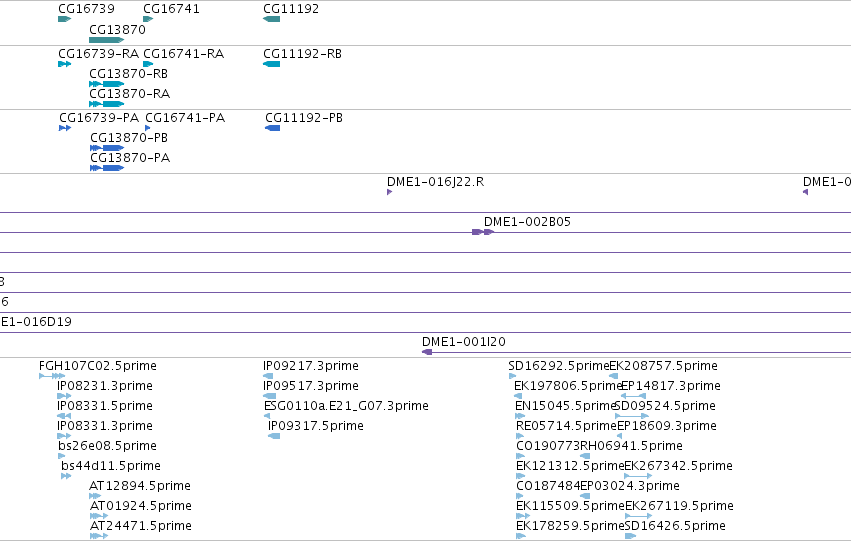Image resolution: width=851 pixels, height=541 pixels.
Task: Select EST AT12894.5prime
Action: [140, 486]
